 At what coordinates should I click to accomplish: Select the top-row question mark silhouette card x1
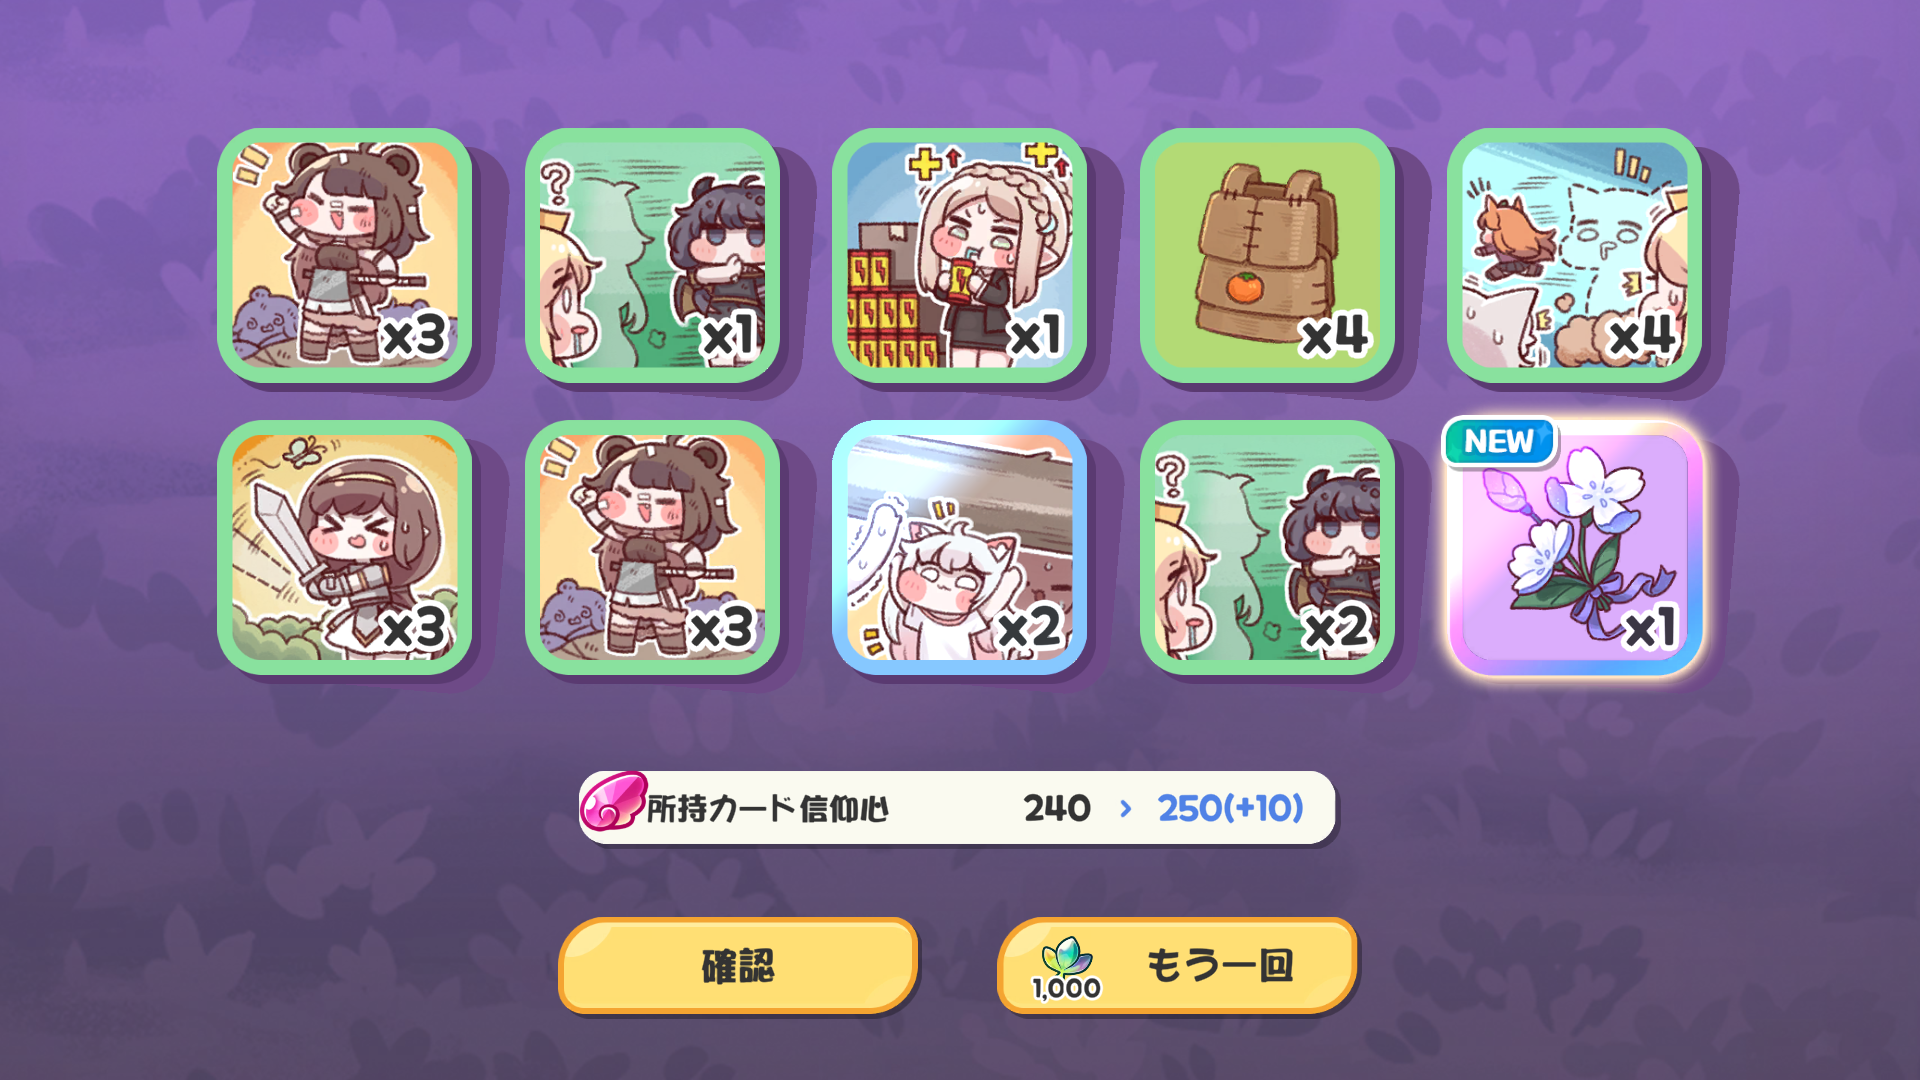point(652,255)
